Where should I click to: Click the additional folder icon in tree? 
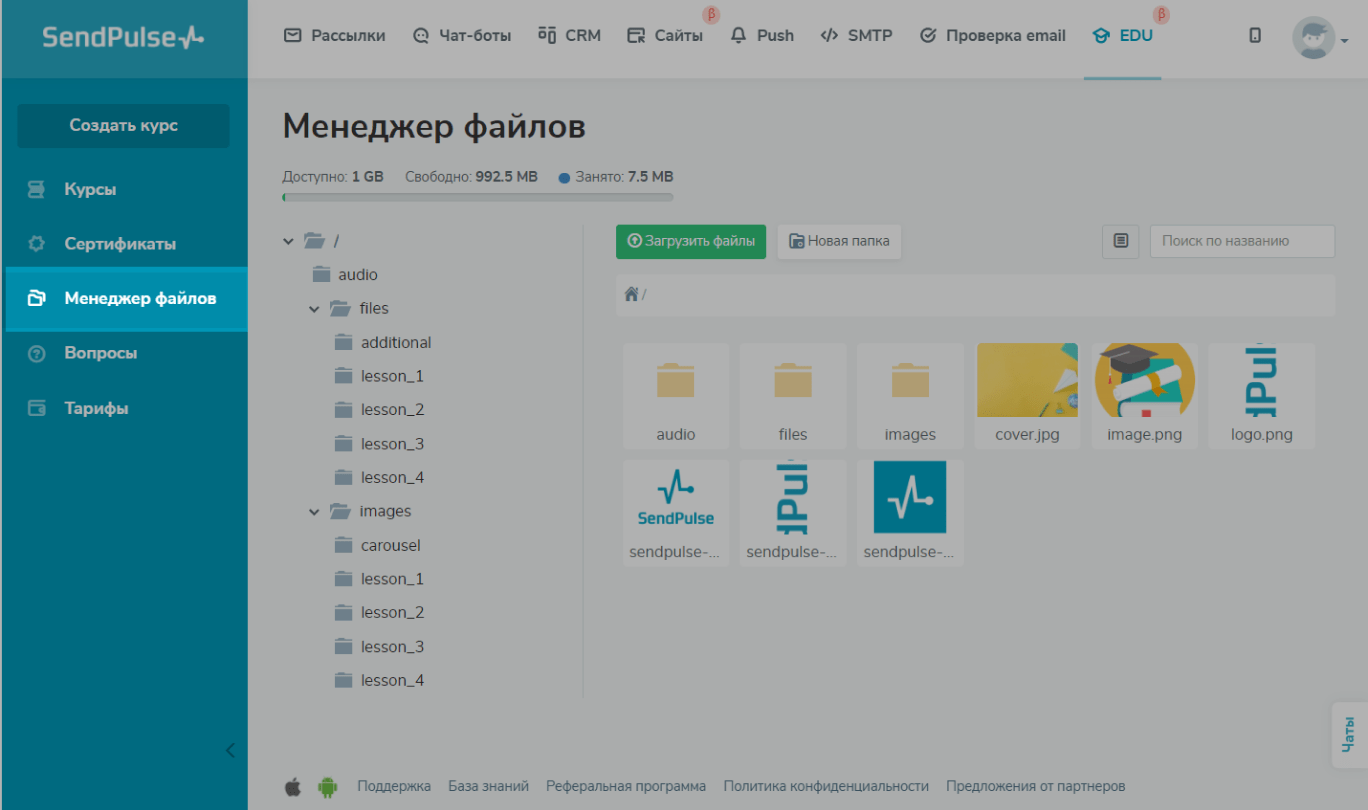(x=344, y=342)
